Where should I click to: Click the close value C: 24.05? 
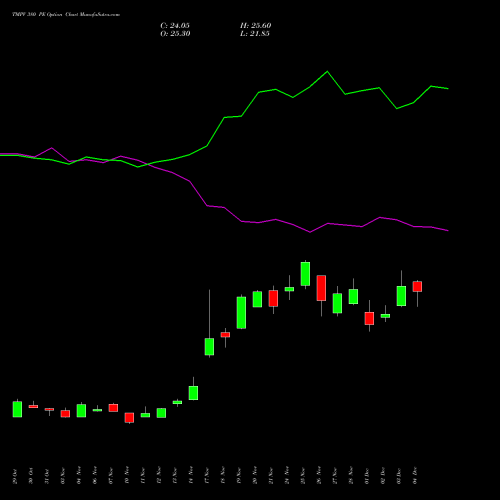175,26
